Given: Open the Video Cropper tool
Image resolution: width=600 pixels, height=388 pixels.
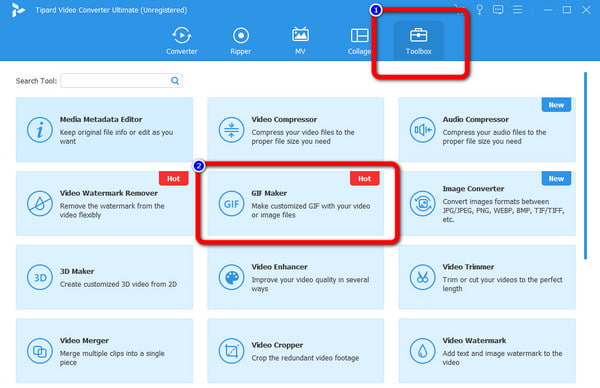Looking at the screenshot, I should click(295, 351).
